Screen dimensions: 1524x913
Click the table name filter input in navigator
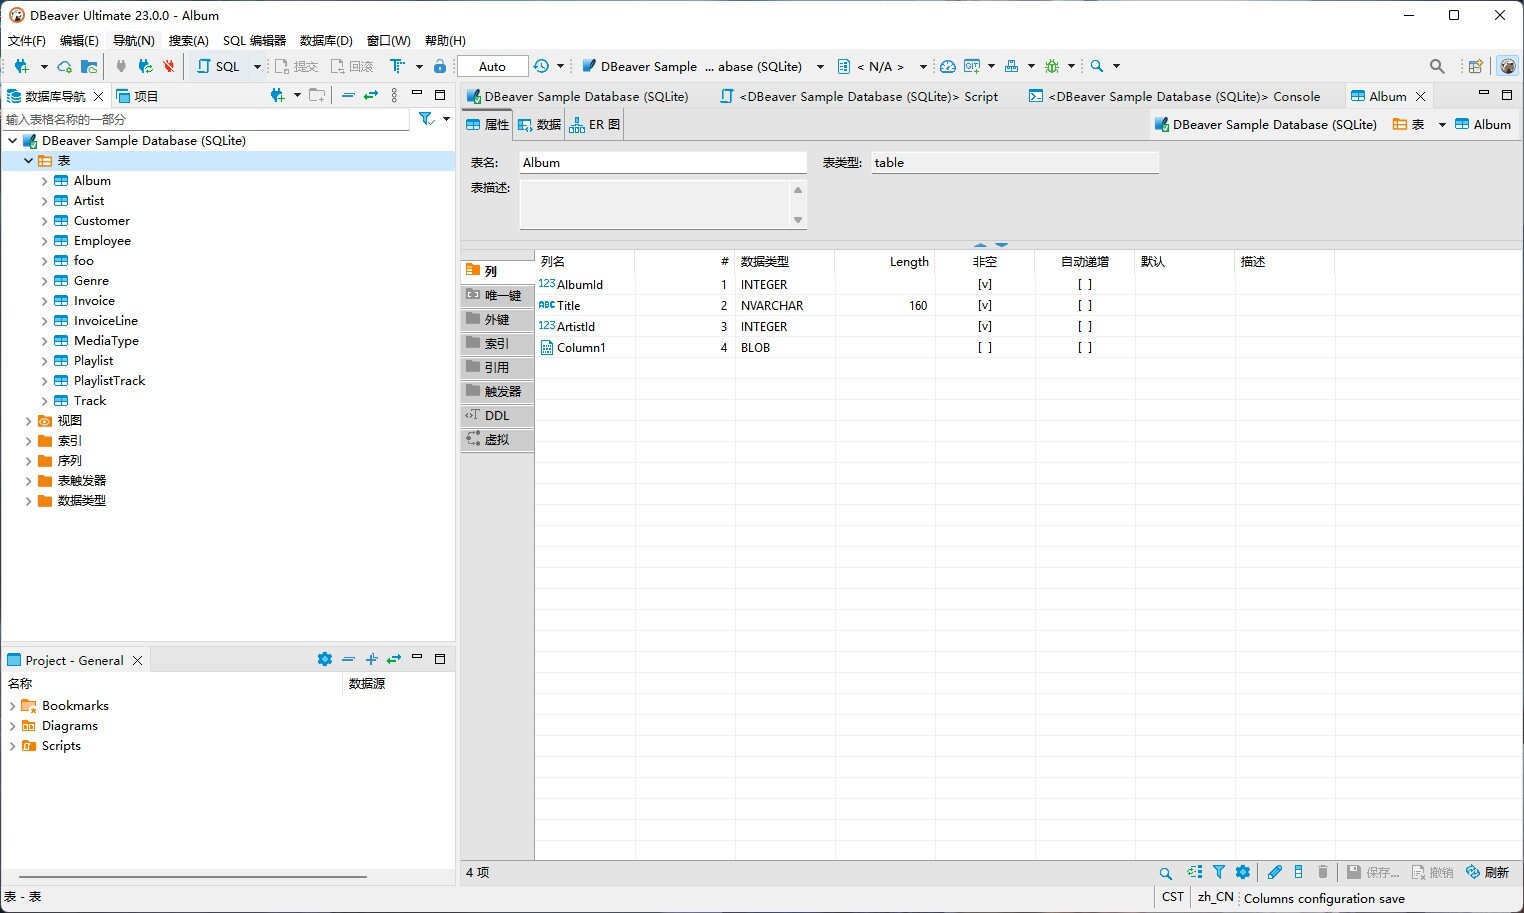tap(207, 120)
